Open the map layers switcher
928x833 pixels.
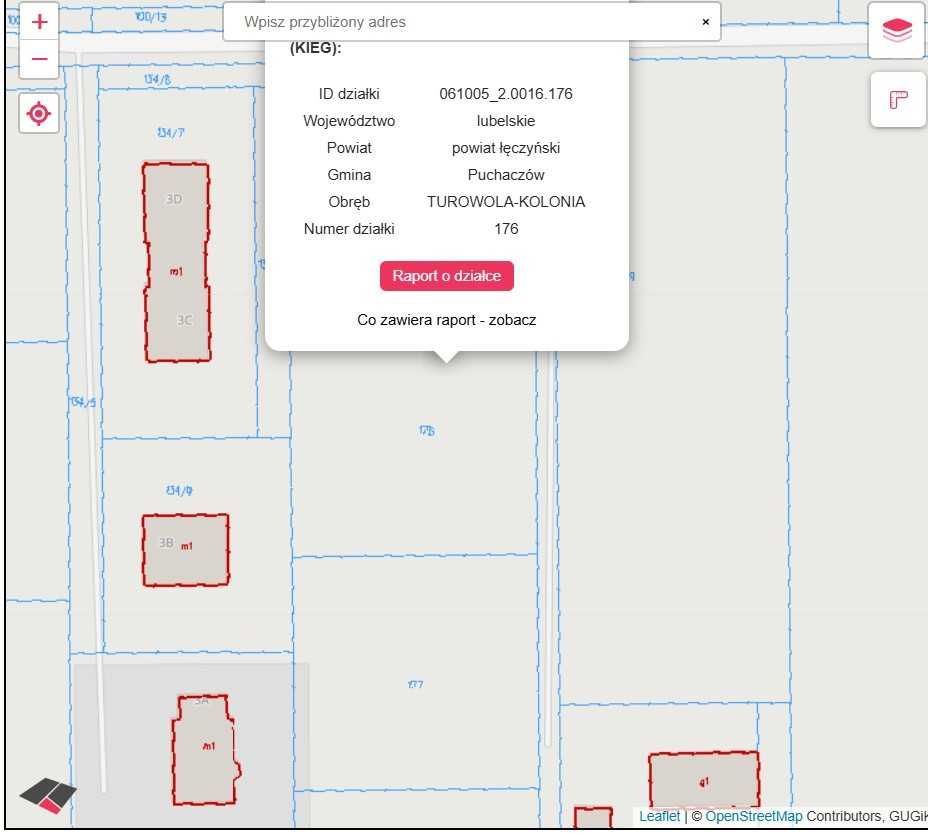pos(897,30)
